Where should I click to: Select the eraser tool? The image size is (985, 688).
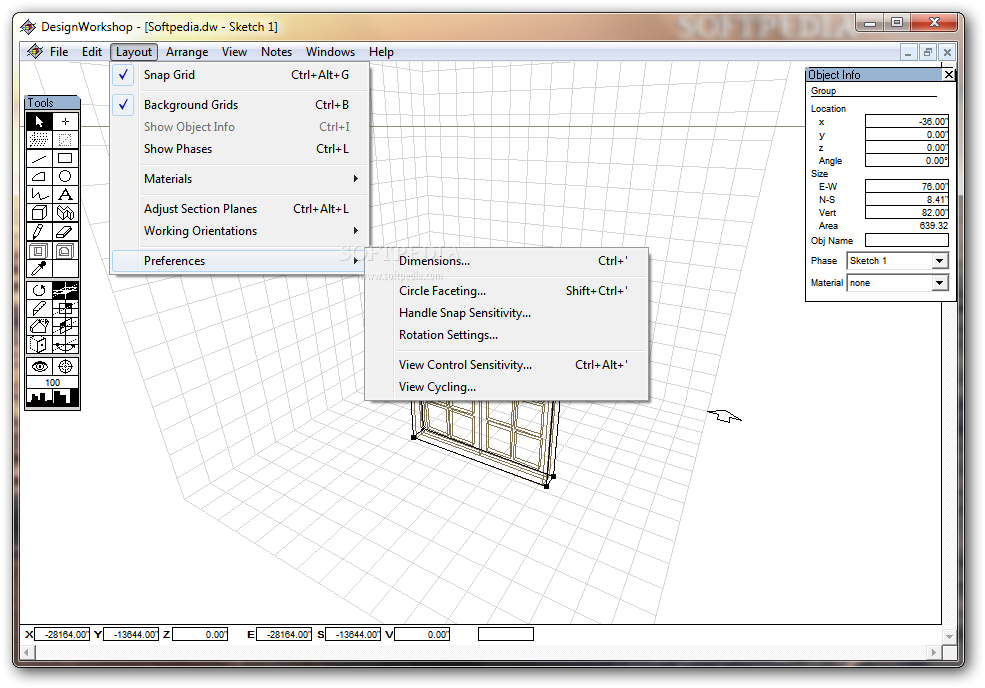coord(65,232)
